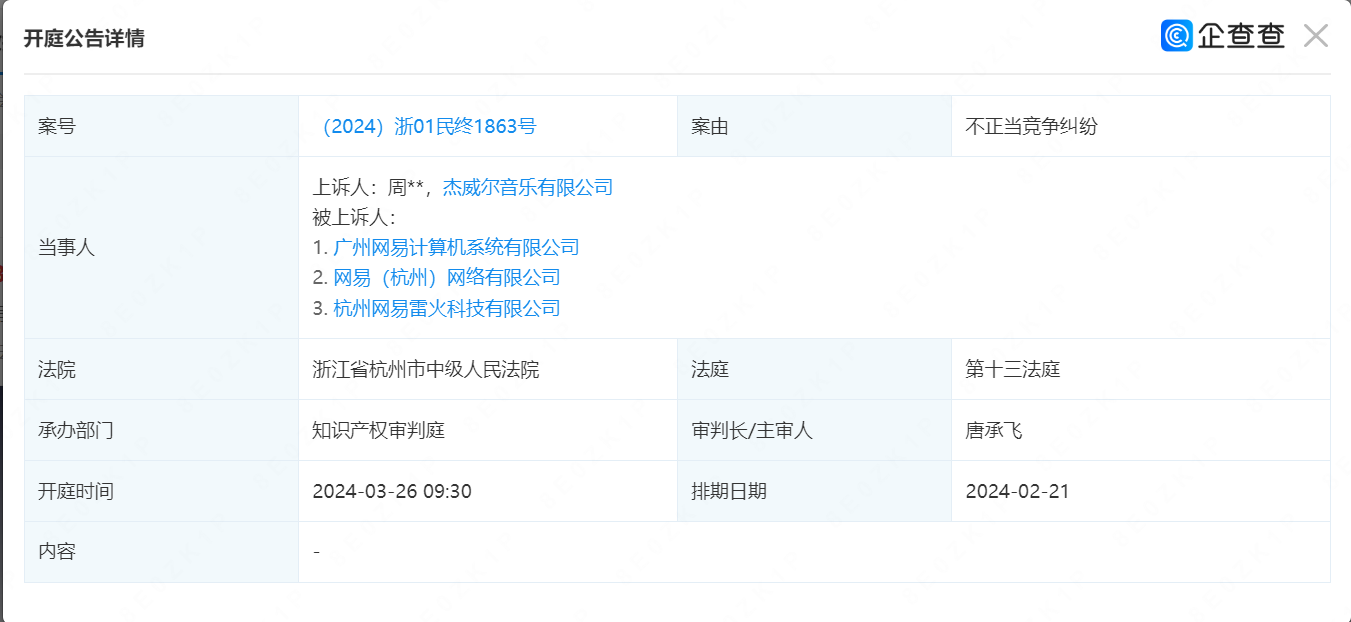
Task: Click the 当事人 row label
Action: click(x=66, y=248)
